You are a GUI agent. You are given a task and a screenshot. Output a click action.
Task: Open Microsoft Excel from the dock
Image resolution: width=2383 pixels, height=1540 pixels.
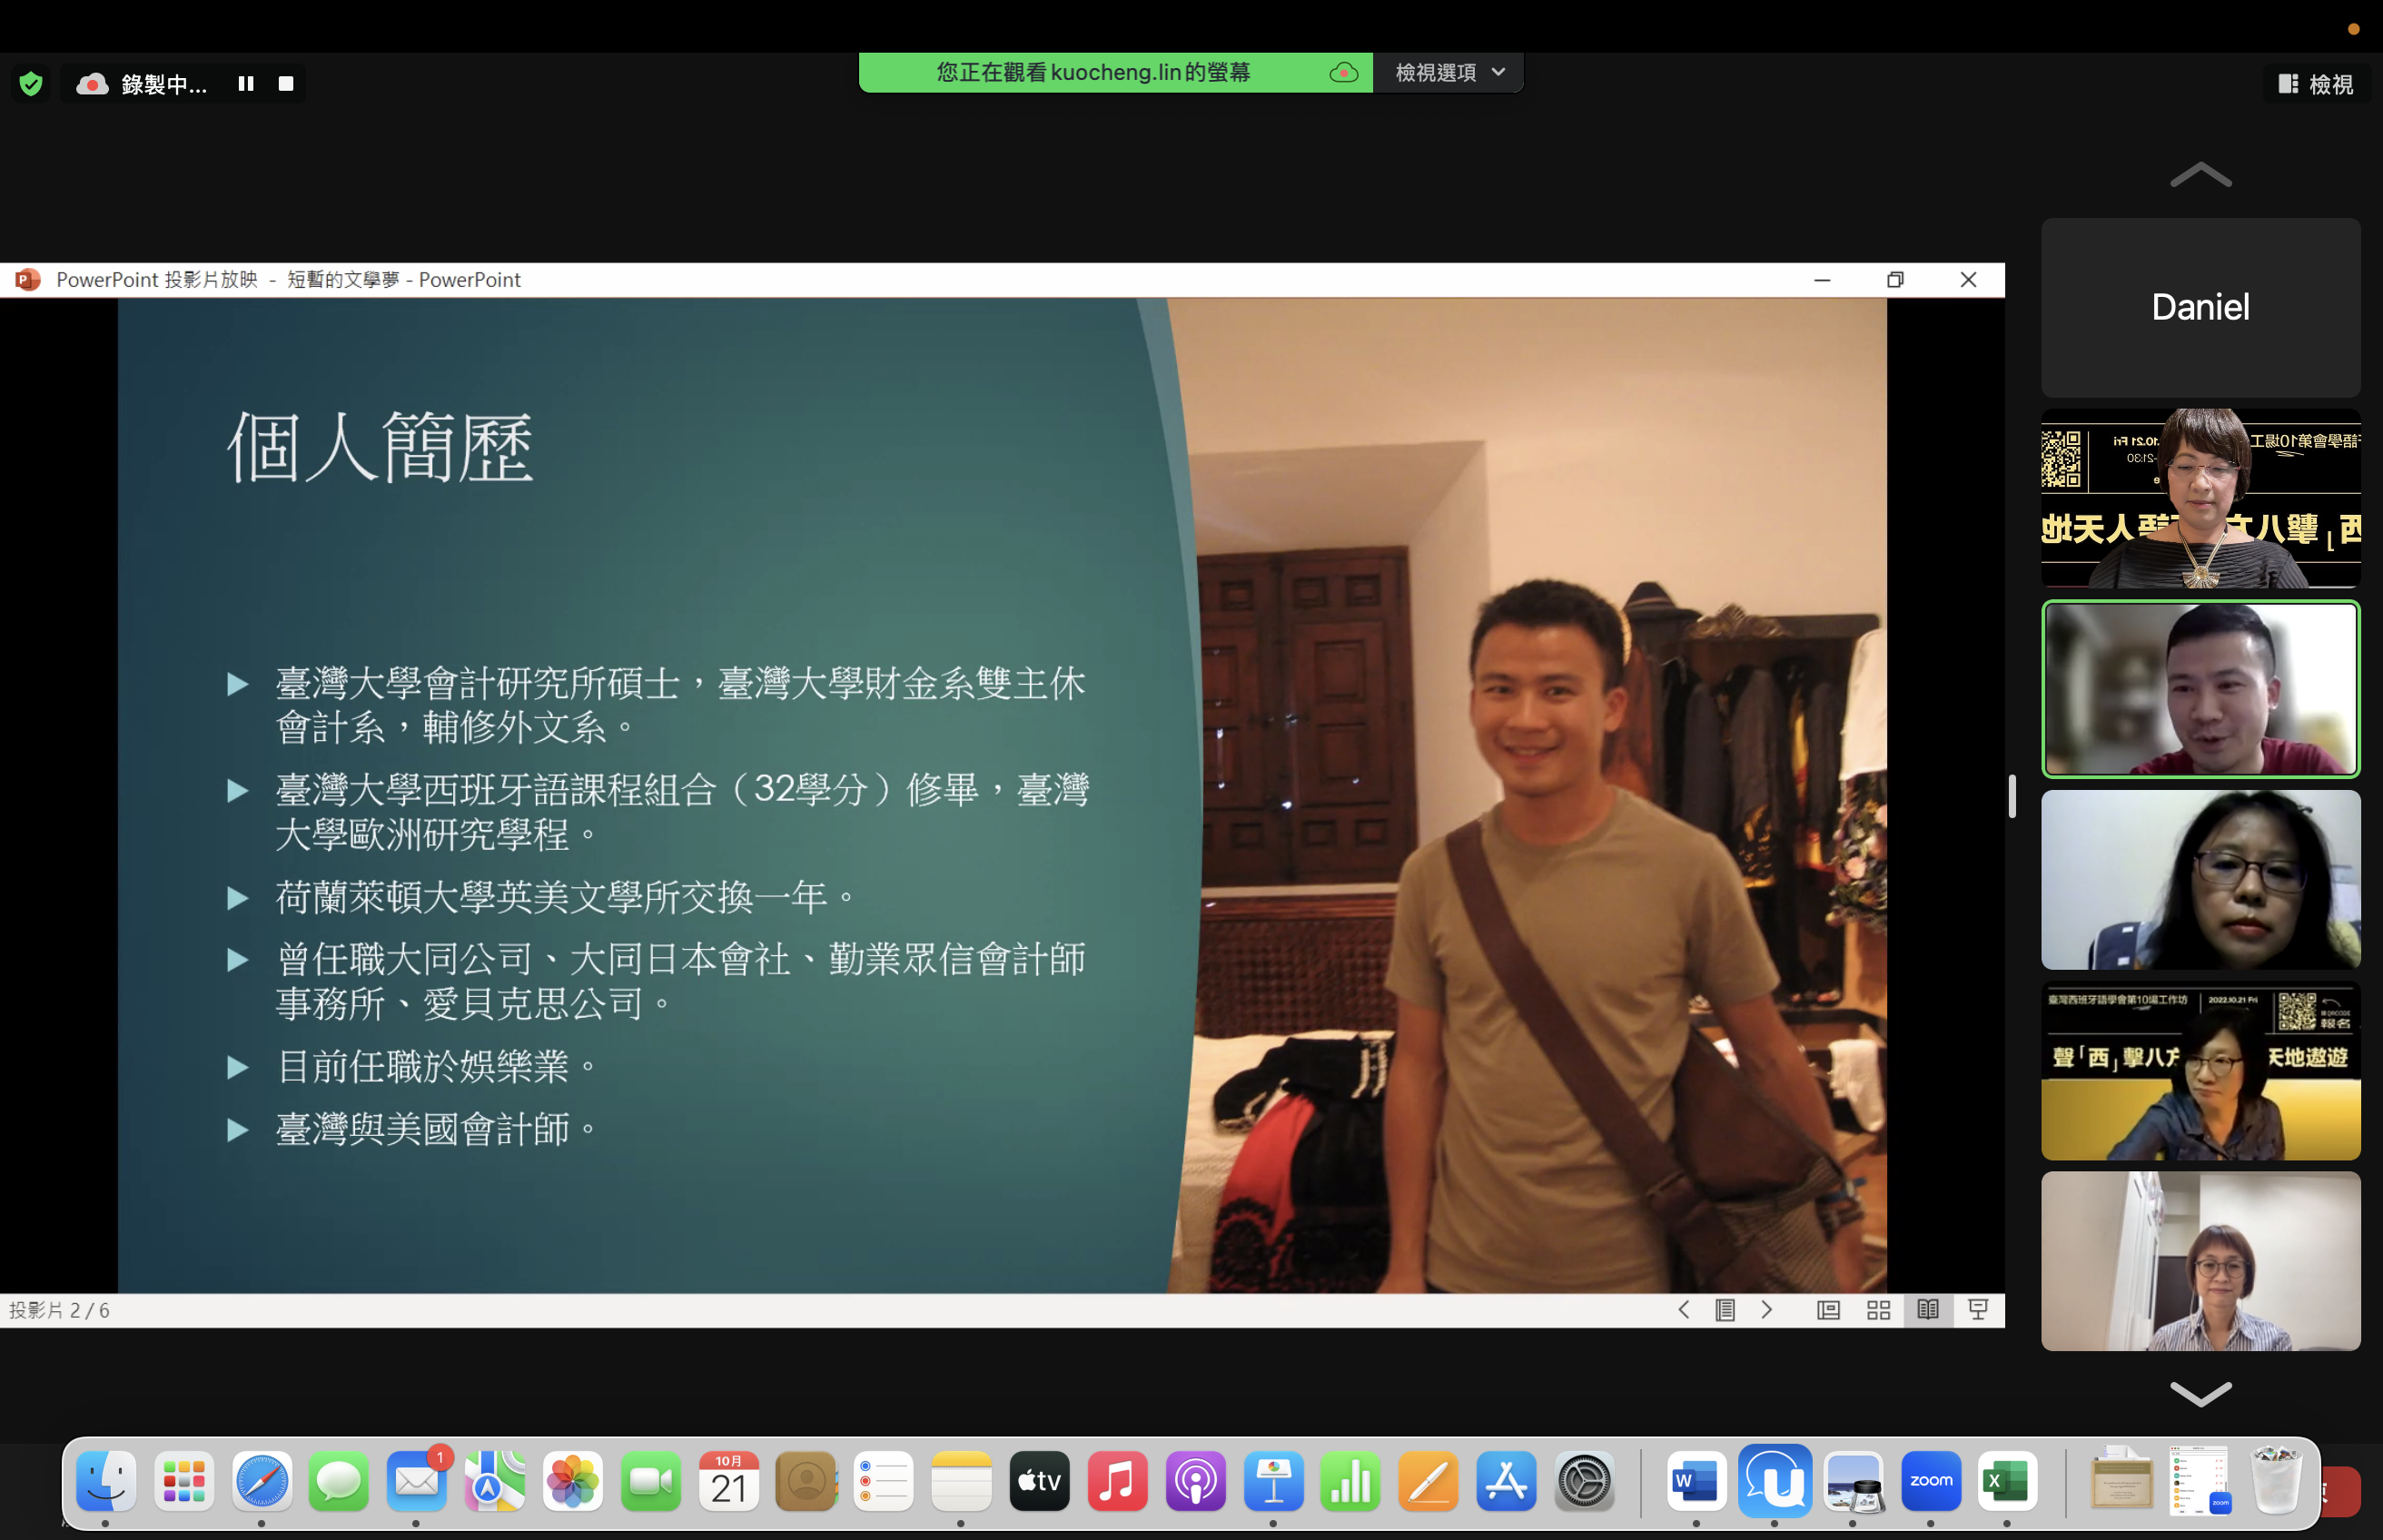2007,1481
